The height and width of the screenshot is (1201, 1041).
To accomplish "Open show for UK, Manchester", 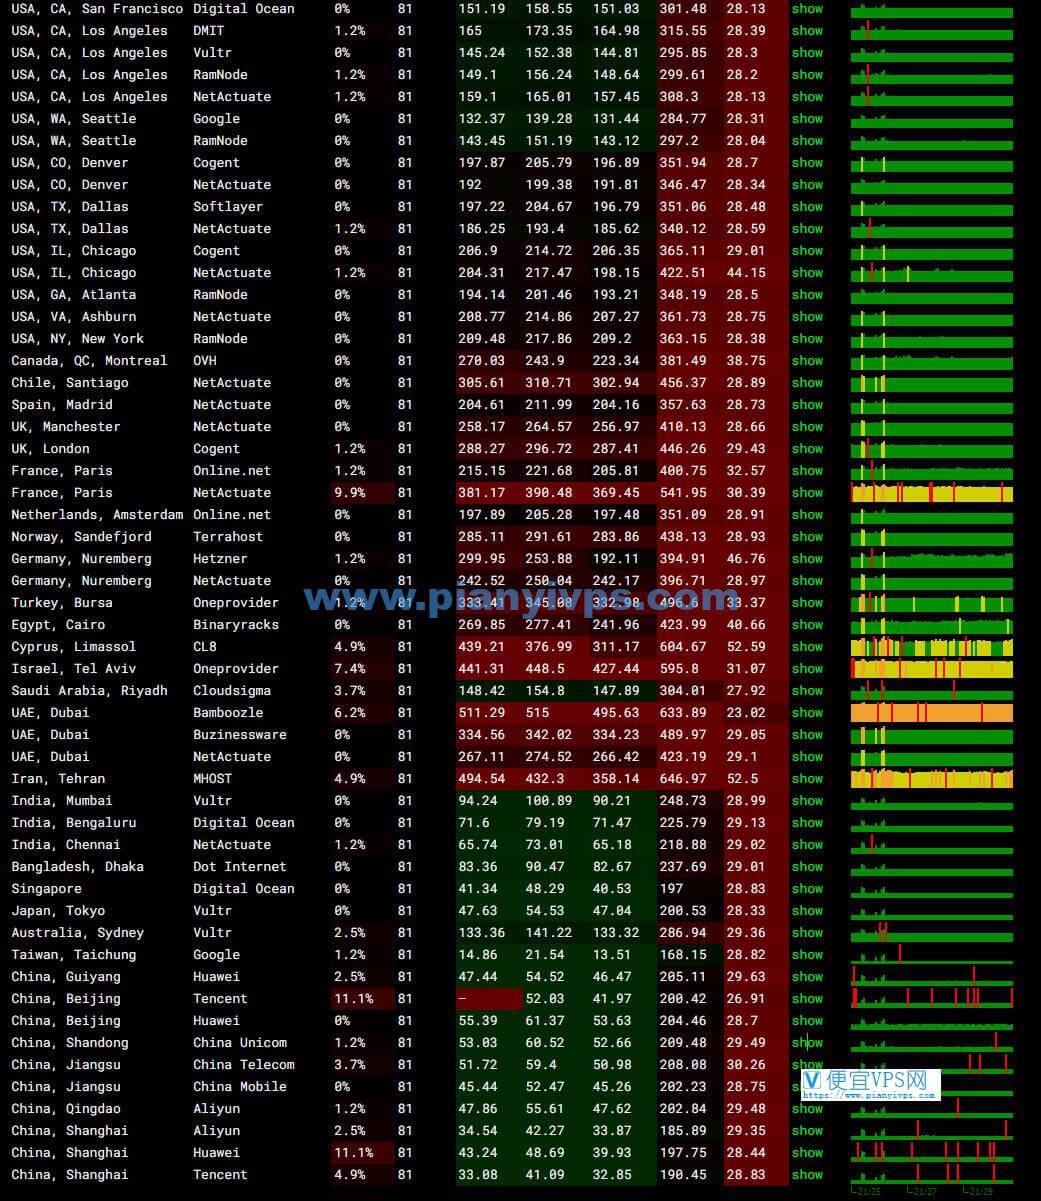I will click(807, 427).
